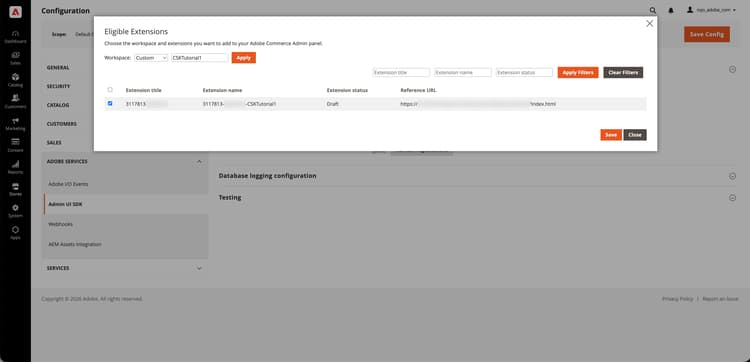
Task: Collapse the ADOBE SERVICES section
Action: (125, 162)
